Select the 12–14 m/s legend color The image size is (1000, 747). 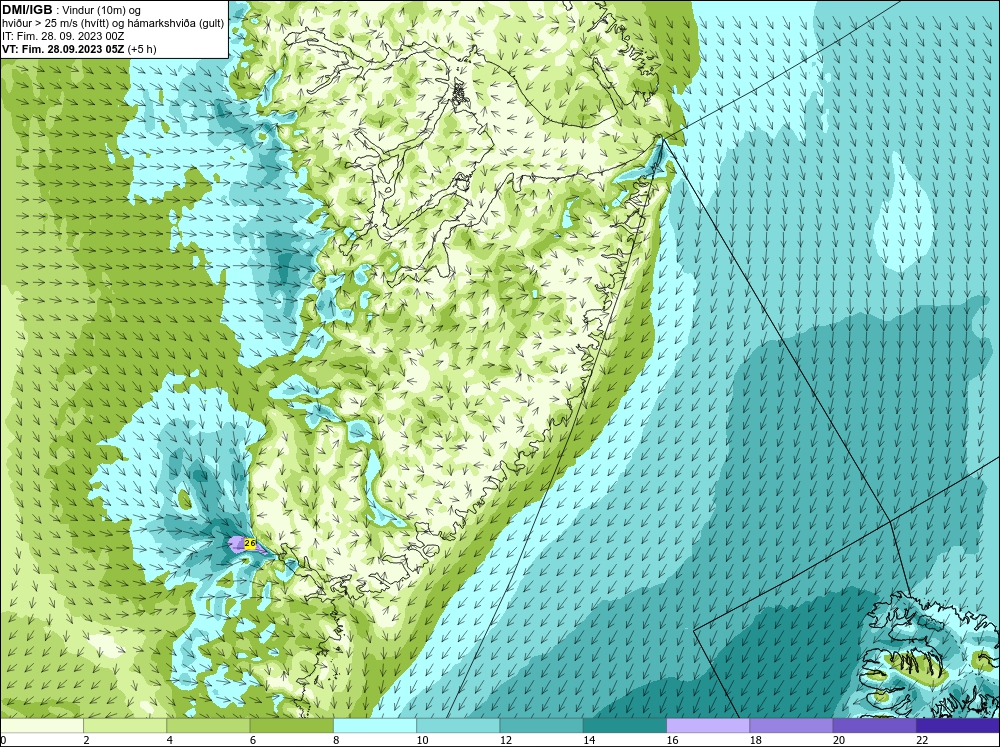click(x=541, y=726)
